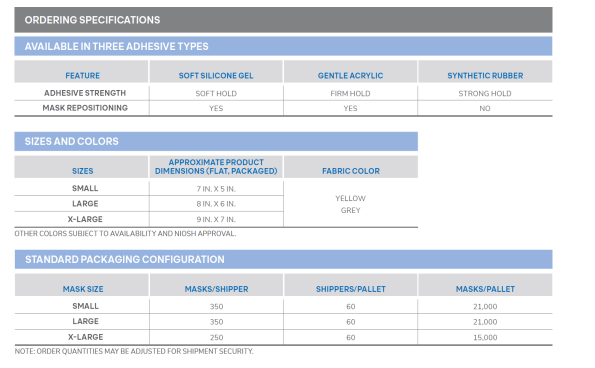The width and height of the screenshot is (595, 368).
Task: Click the 15,000 masks per pallet cell
Action: (485, 337)
